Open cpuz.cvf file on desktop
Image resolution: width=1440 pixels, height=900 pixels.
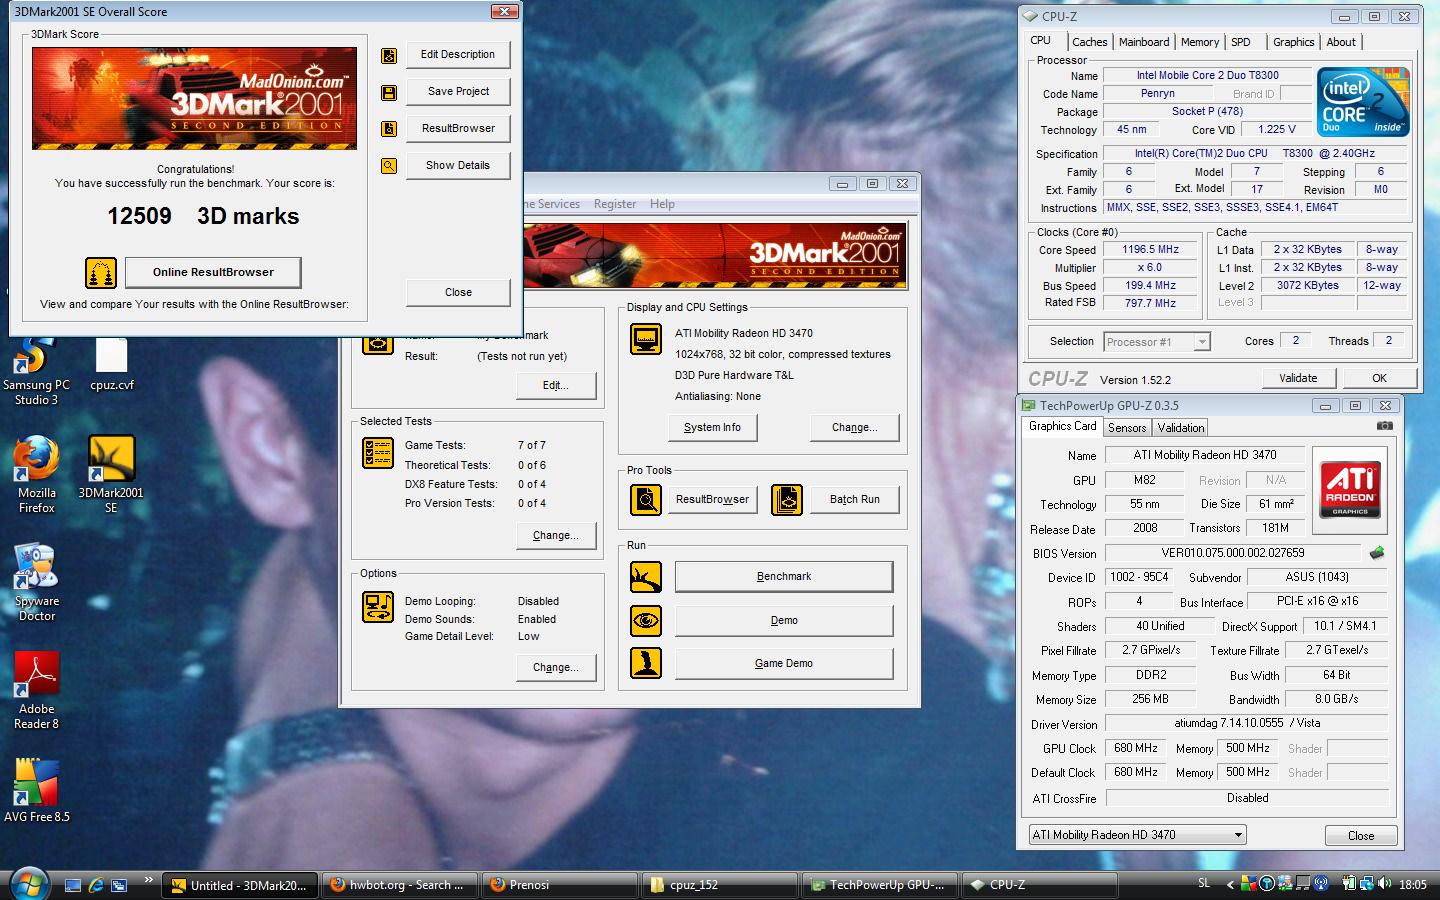(x=112, y=365)
